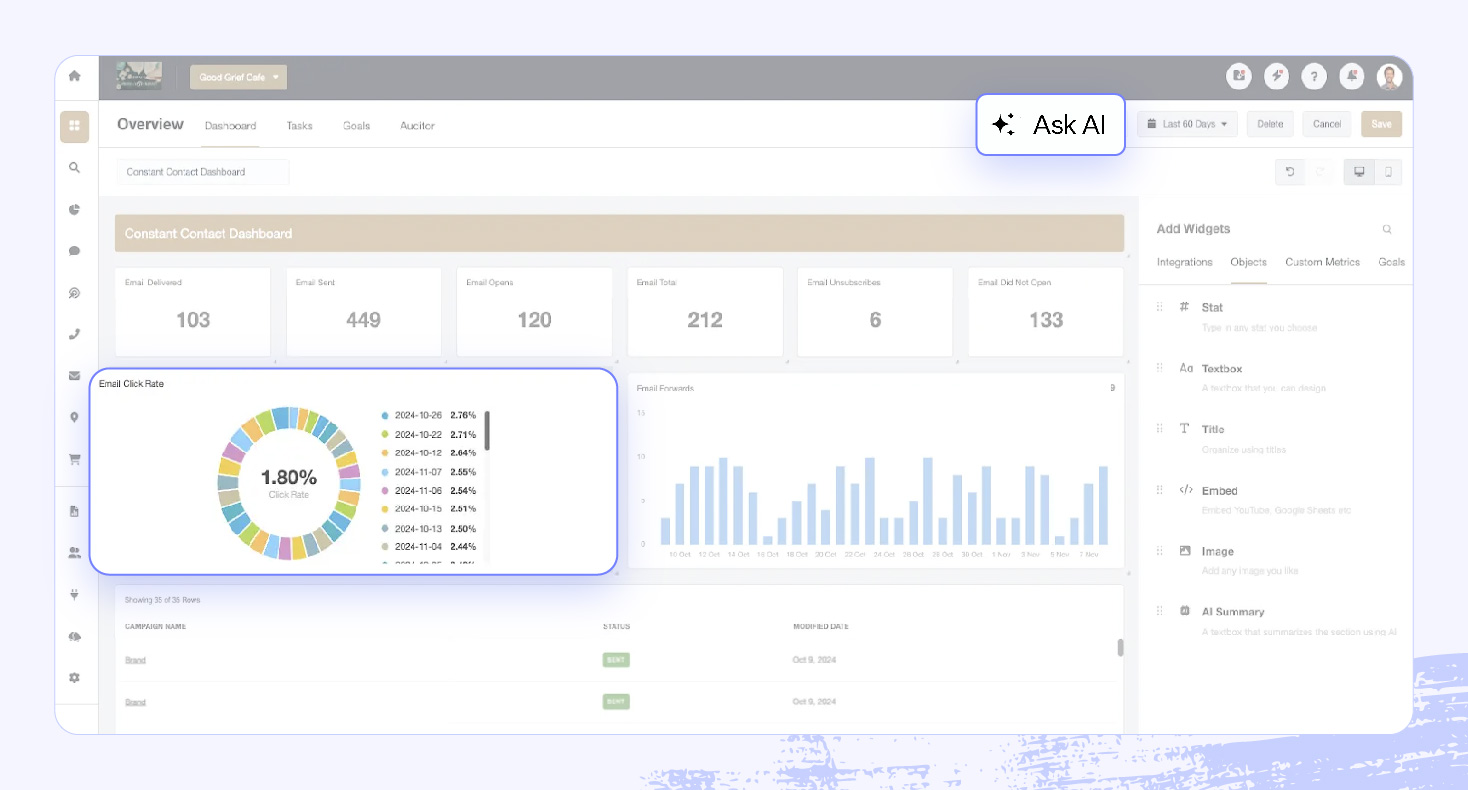The image size is (1468, 790).
Task: Toggle the 2024-10-26 legend entry
Action: 417,415
